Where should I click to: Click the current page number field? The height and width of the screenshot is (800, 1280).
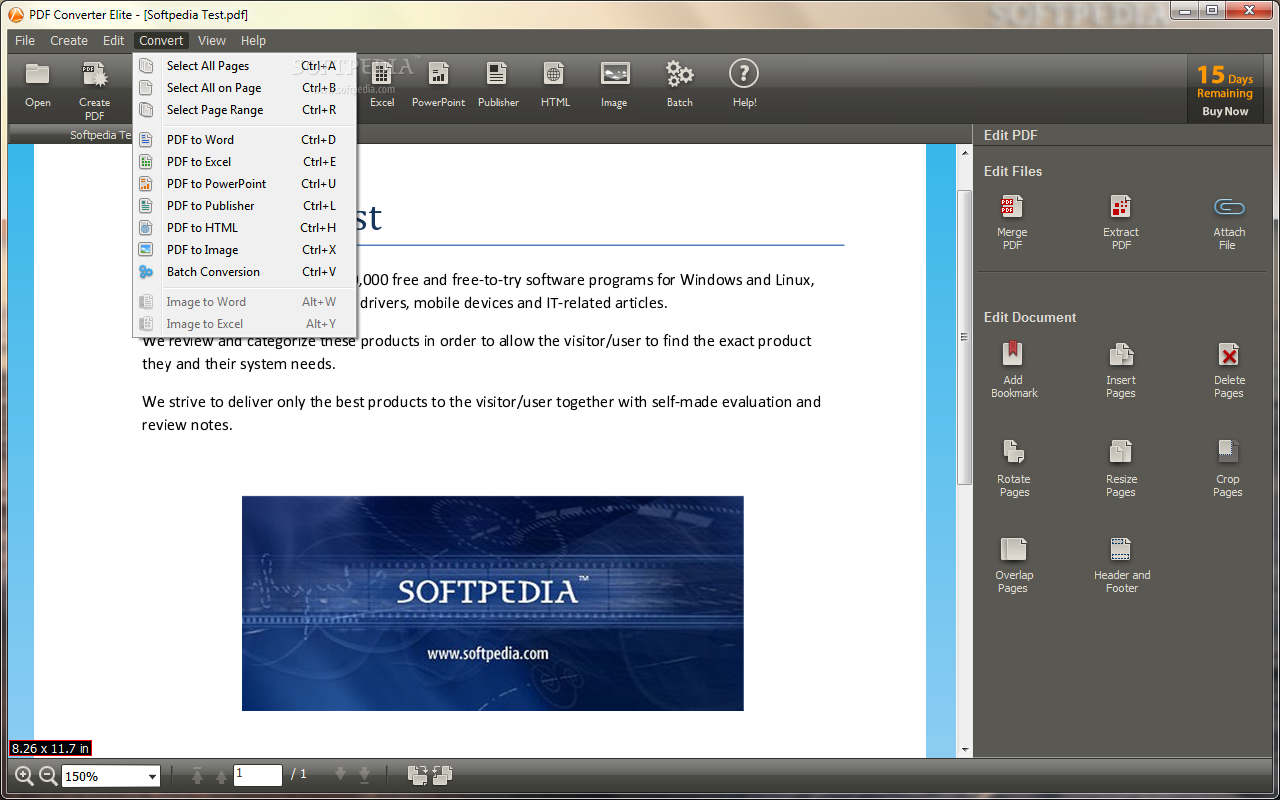[258, 775]
